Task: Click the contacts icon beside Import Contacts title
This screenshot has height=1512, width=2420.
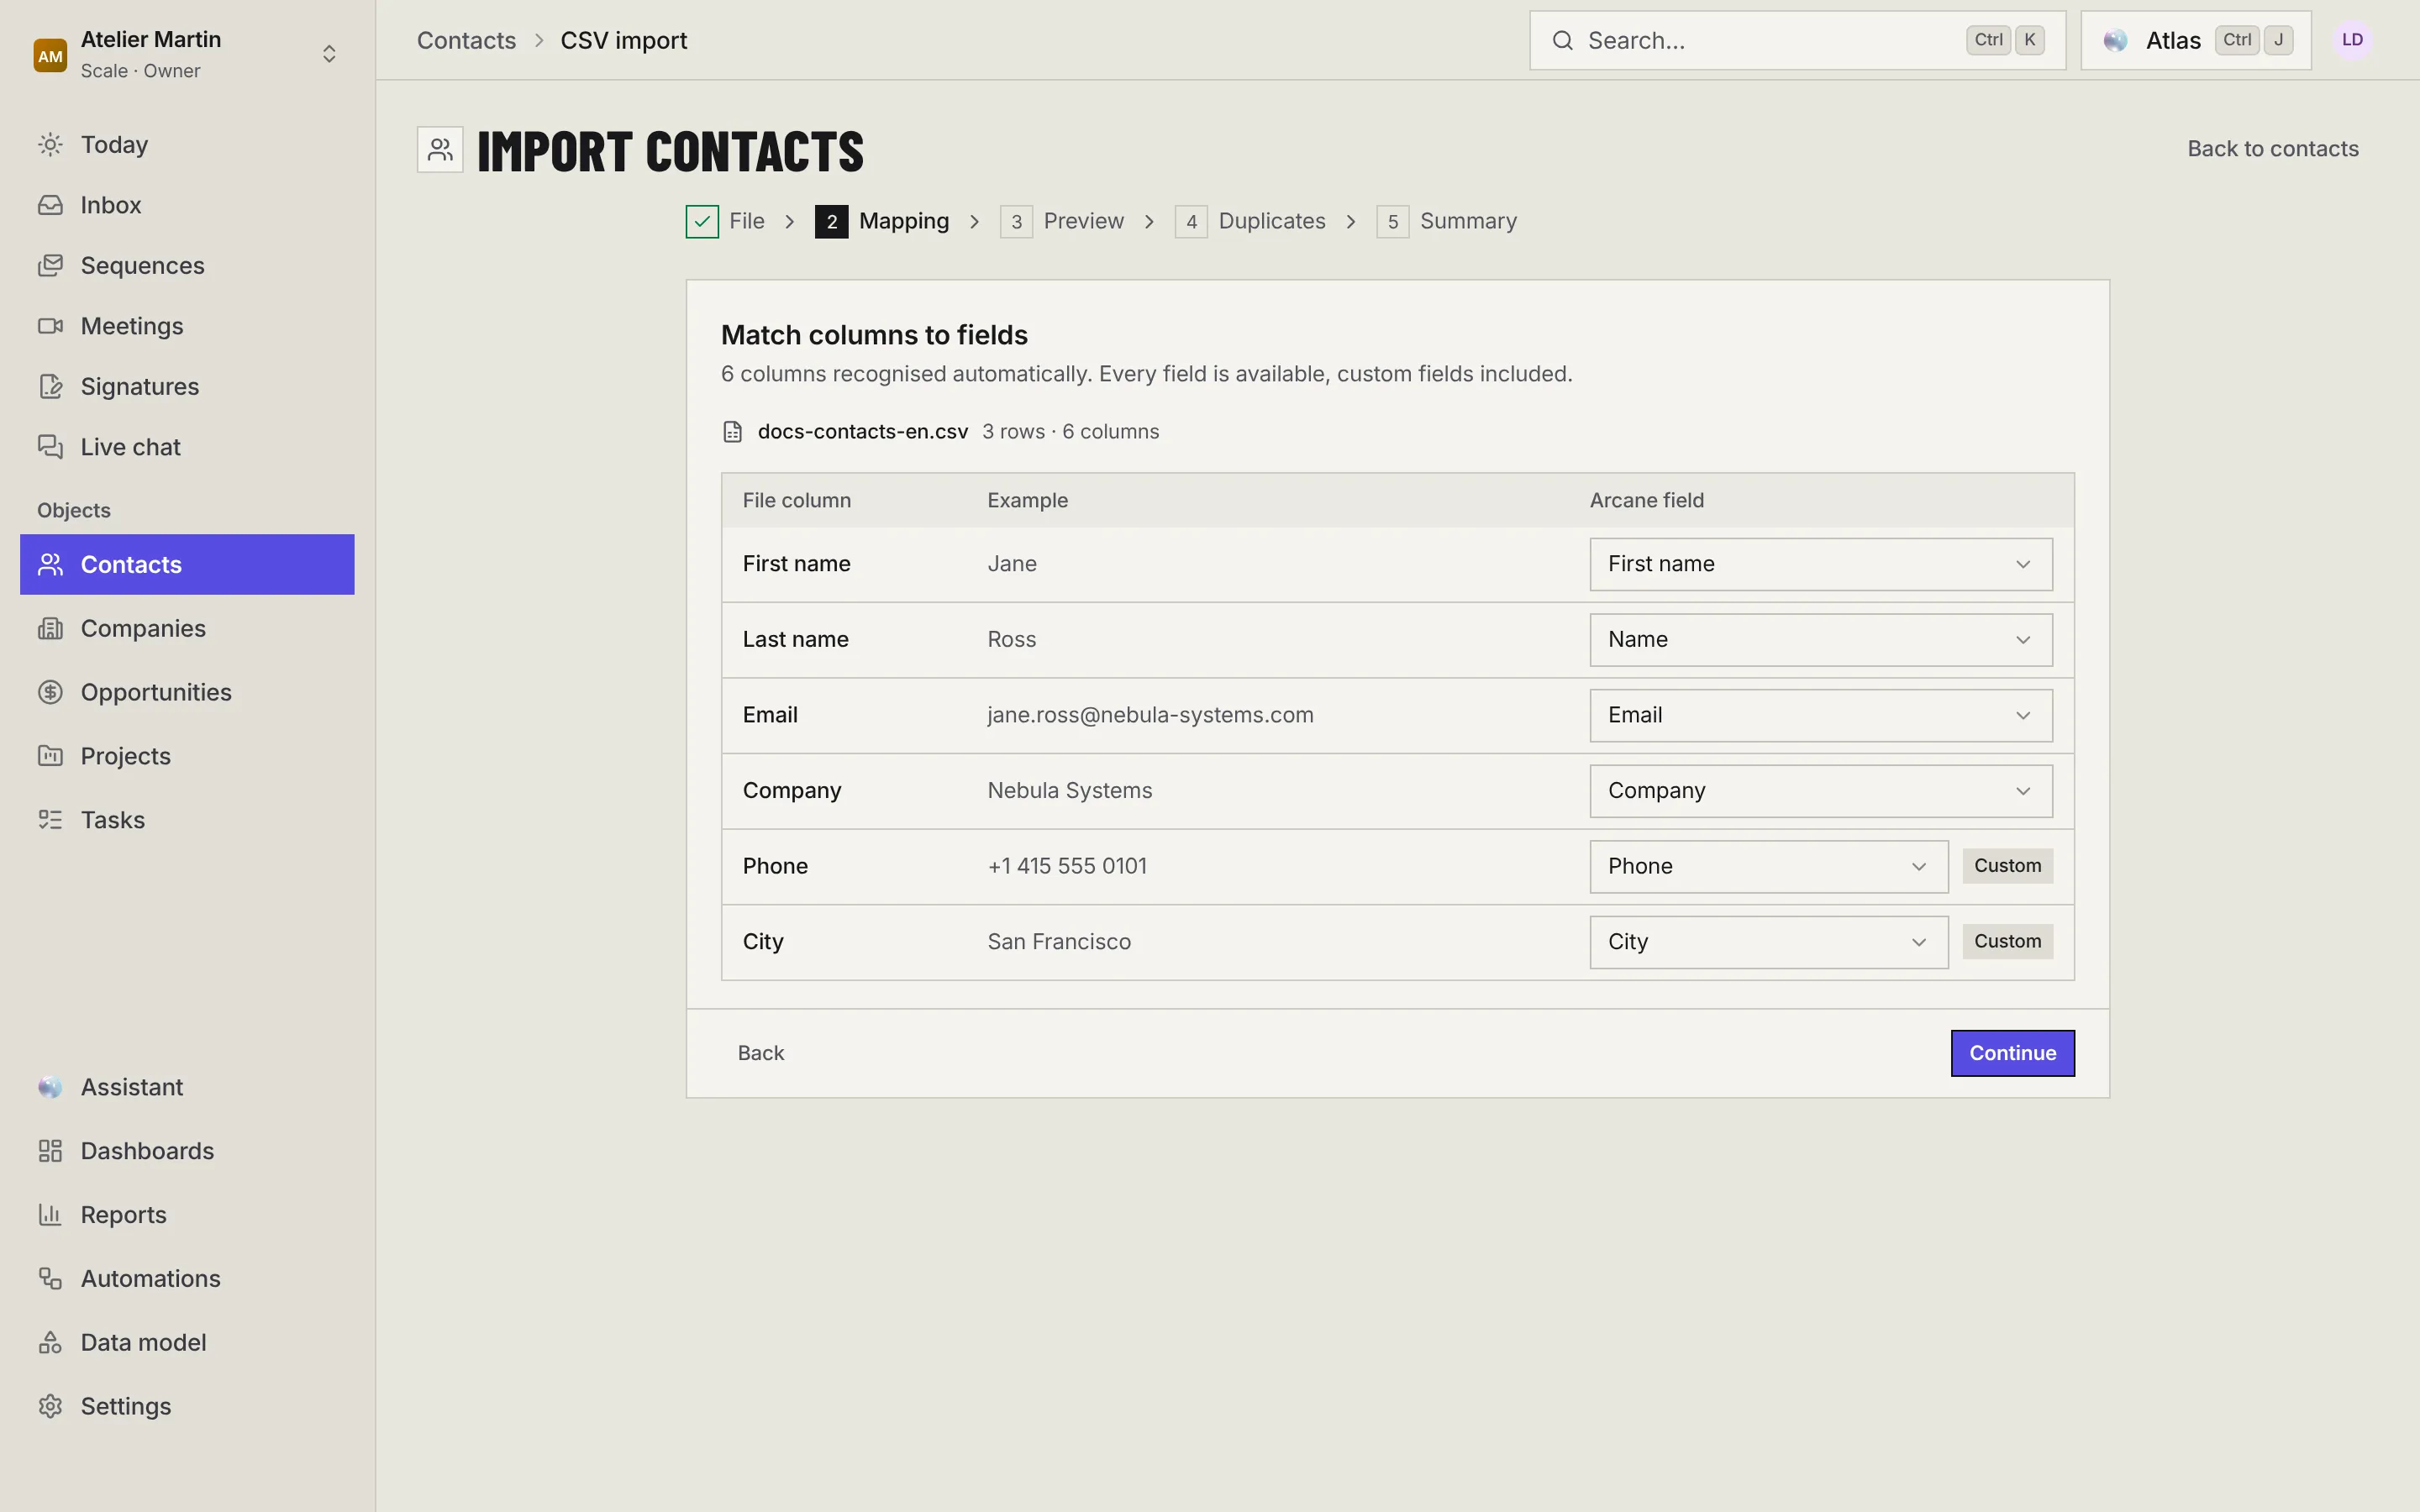Action: [x=440, y=150]
